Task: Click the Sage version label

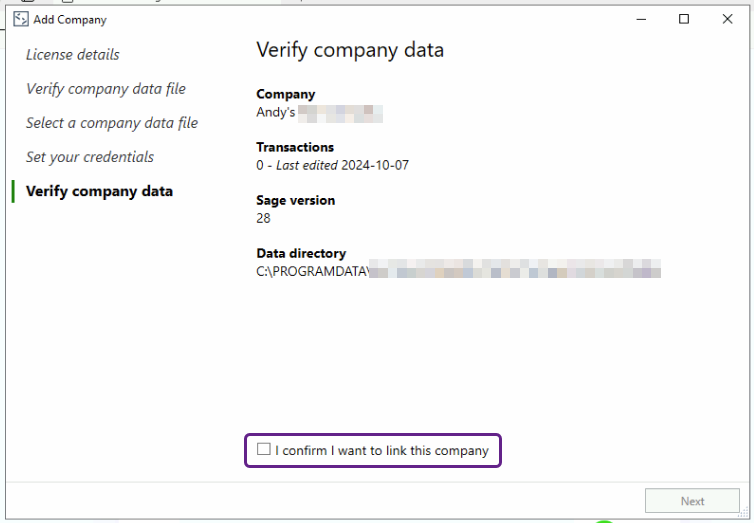Action: tap(296, 200)
